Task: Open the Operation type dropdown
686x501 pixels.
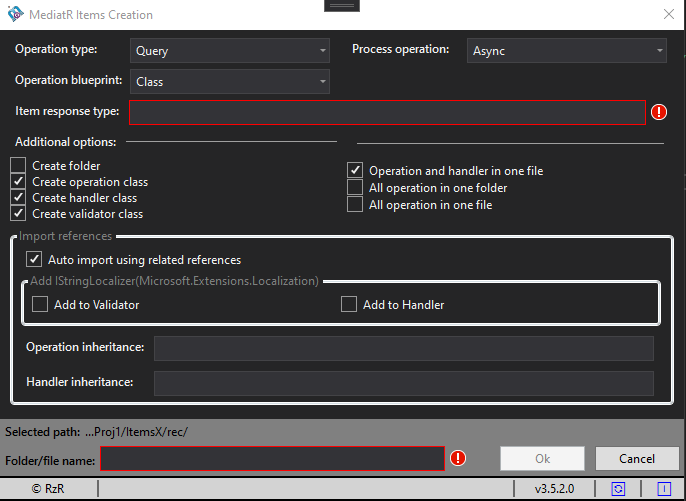Action: (230, 50)
